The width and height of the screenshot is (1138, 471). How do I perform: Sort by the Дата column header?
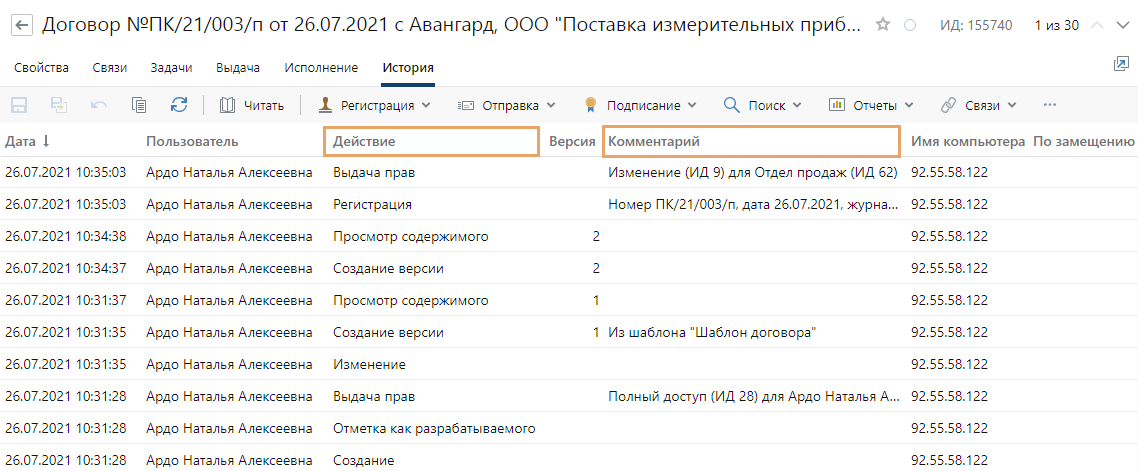pos(27,142)
